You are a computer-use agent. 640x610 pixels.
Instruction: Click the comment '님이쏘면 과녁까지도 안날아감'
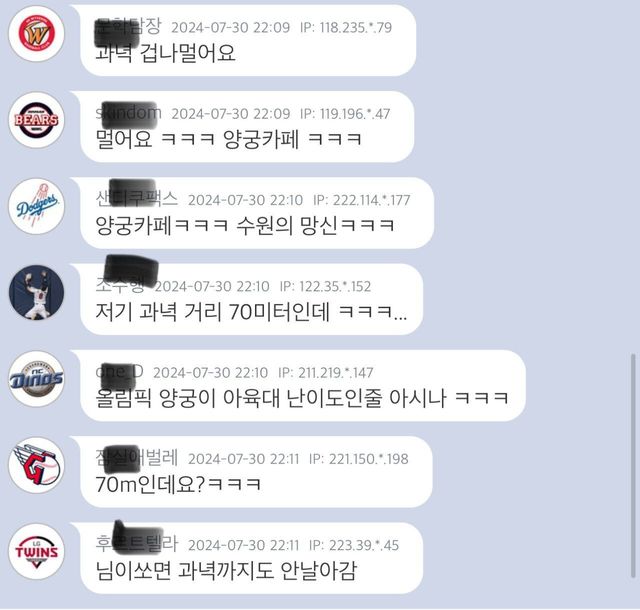(226, 571)
